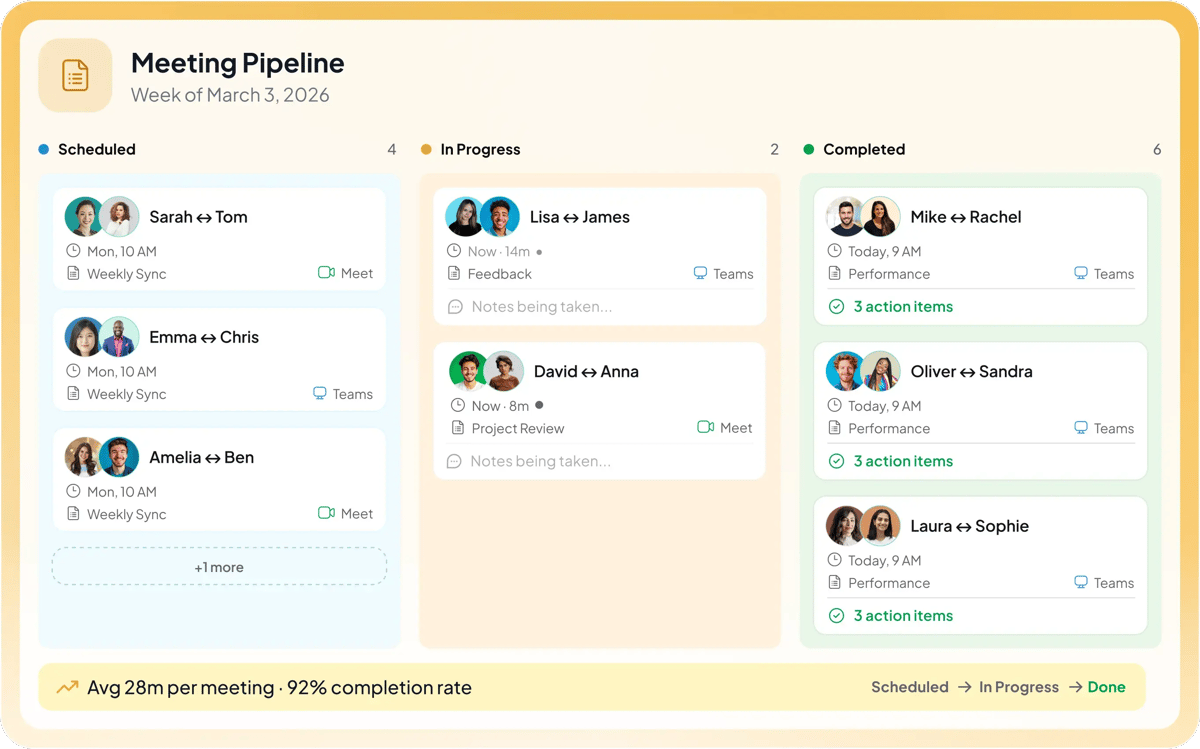
Task: Select the Scheduled column header
Action: (96, 149)
